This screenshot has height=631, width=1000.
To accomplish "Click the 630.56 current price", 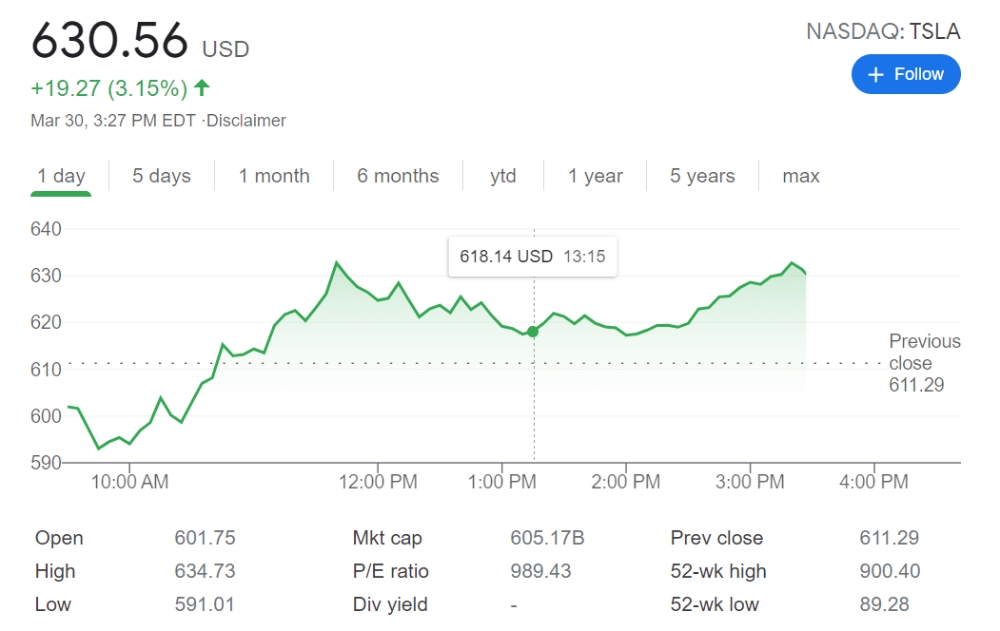I will 110,41.
